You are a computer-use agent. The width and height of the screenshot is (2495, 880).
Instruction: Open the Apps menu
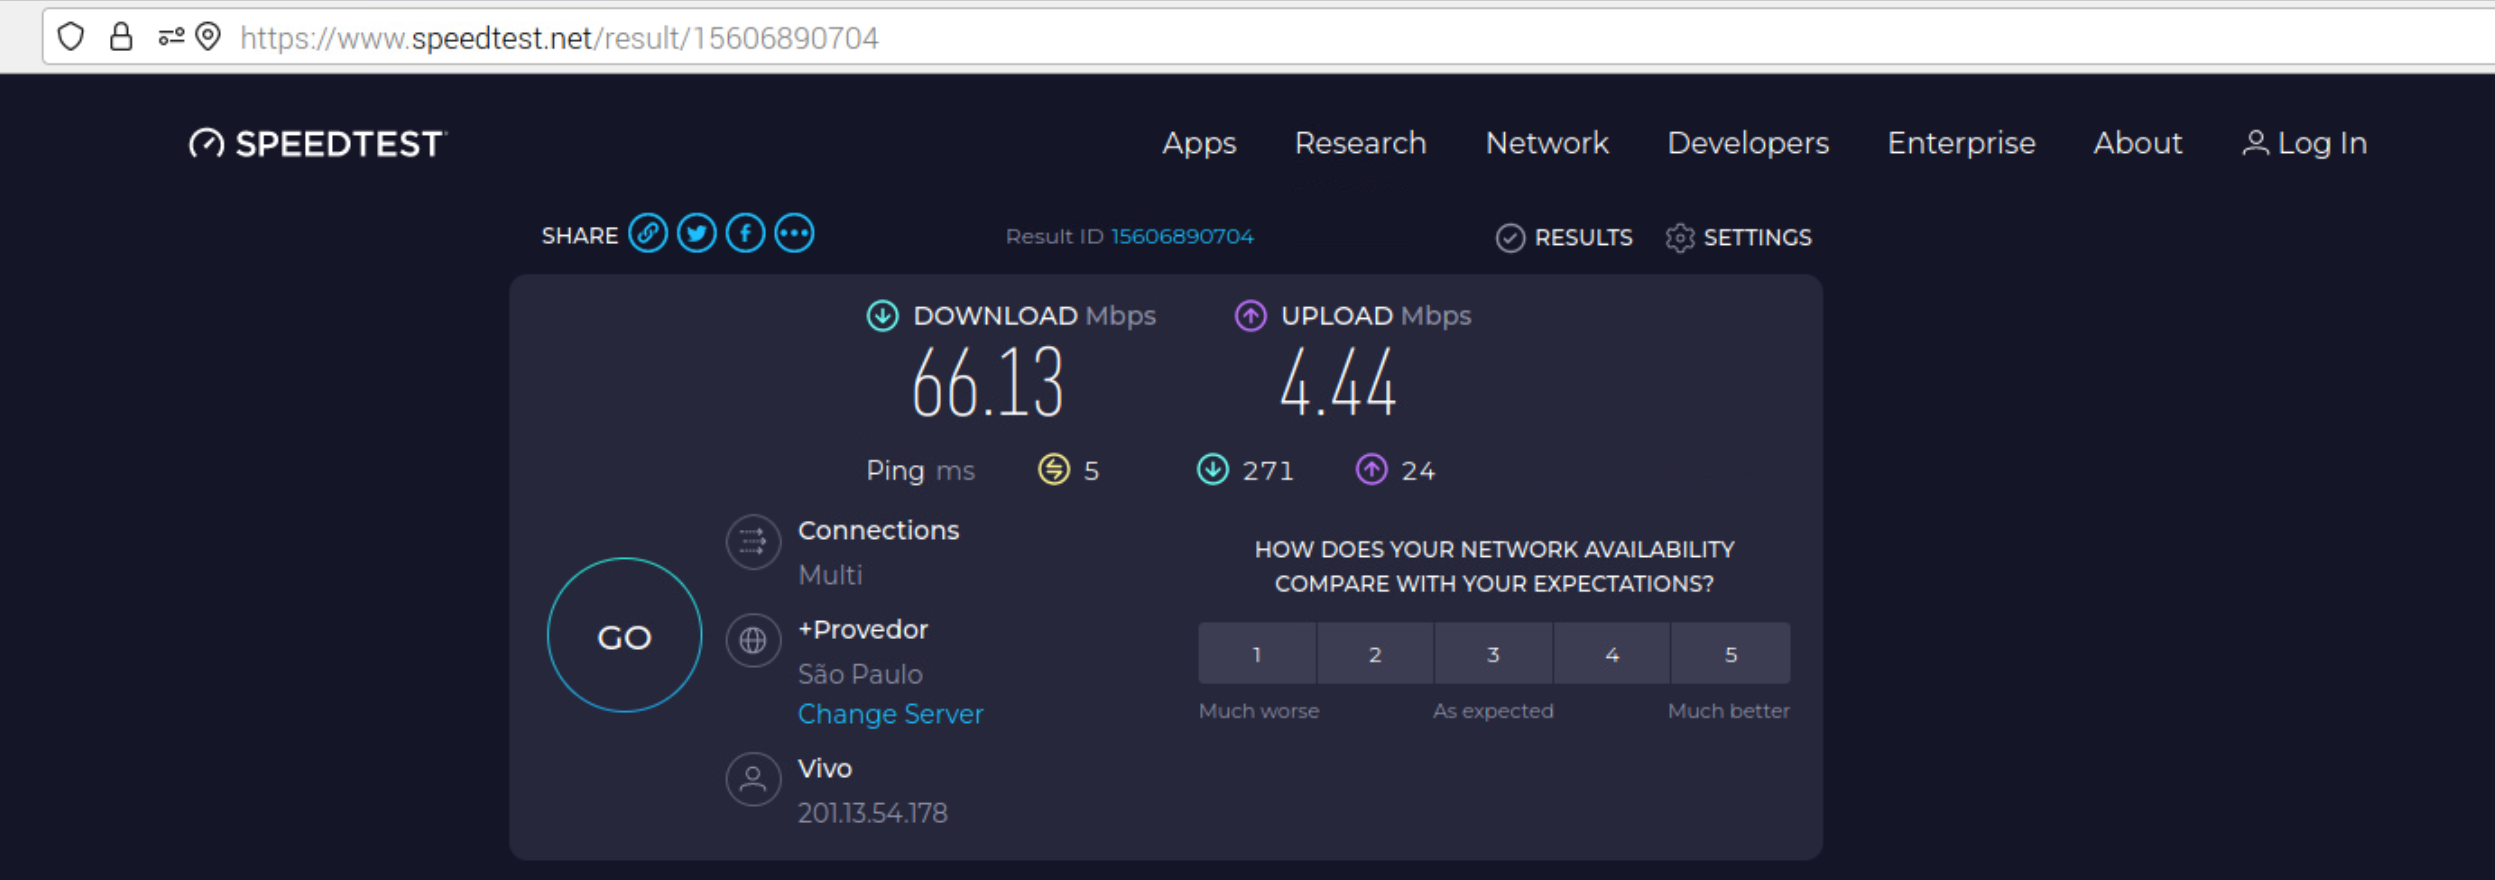pos(1199,144)
